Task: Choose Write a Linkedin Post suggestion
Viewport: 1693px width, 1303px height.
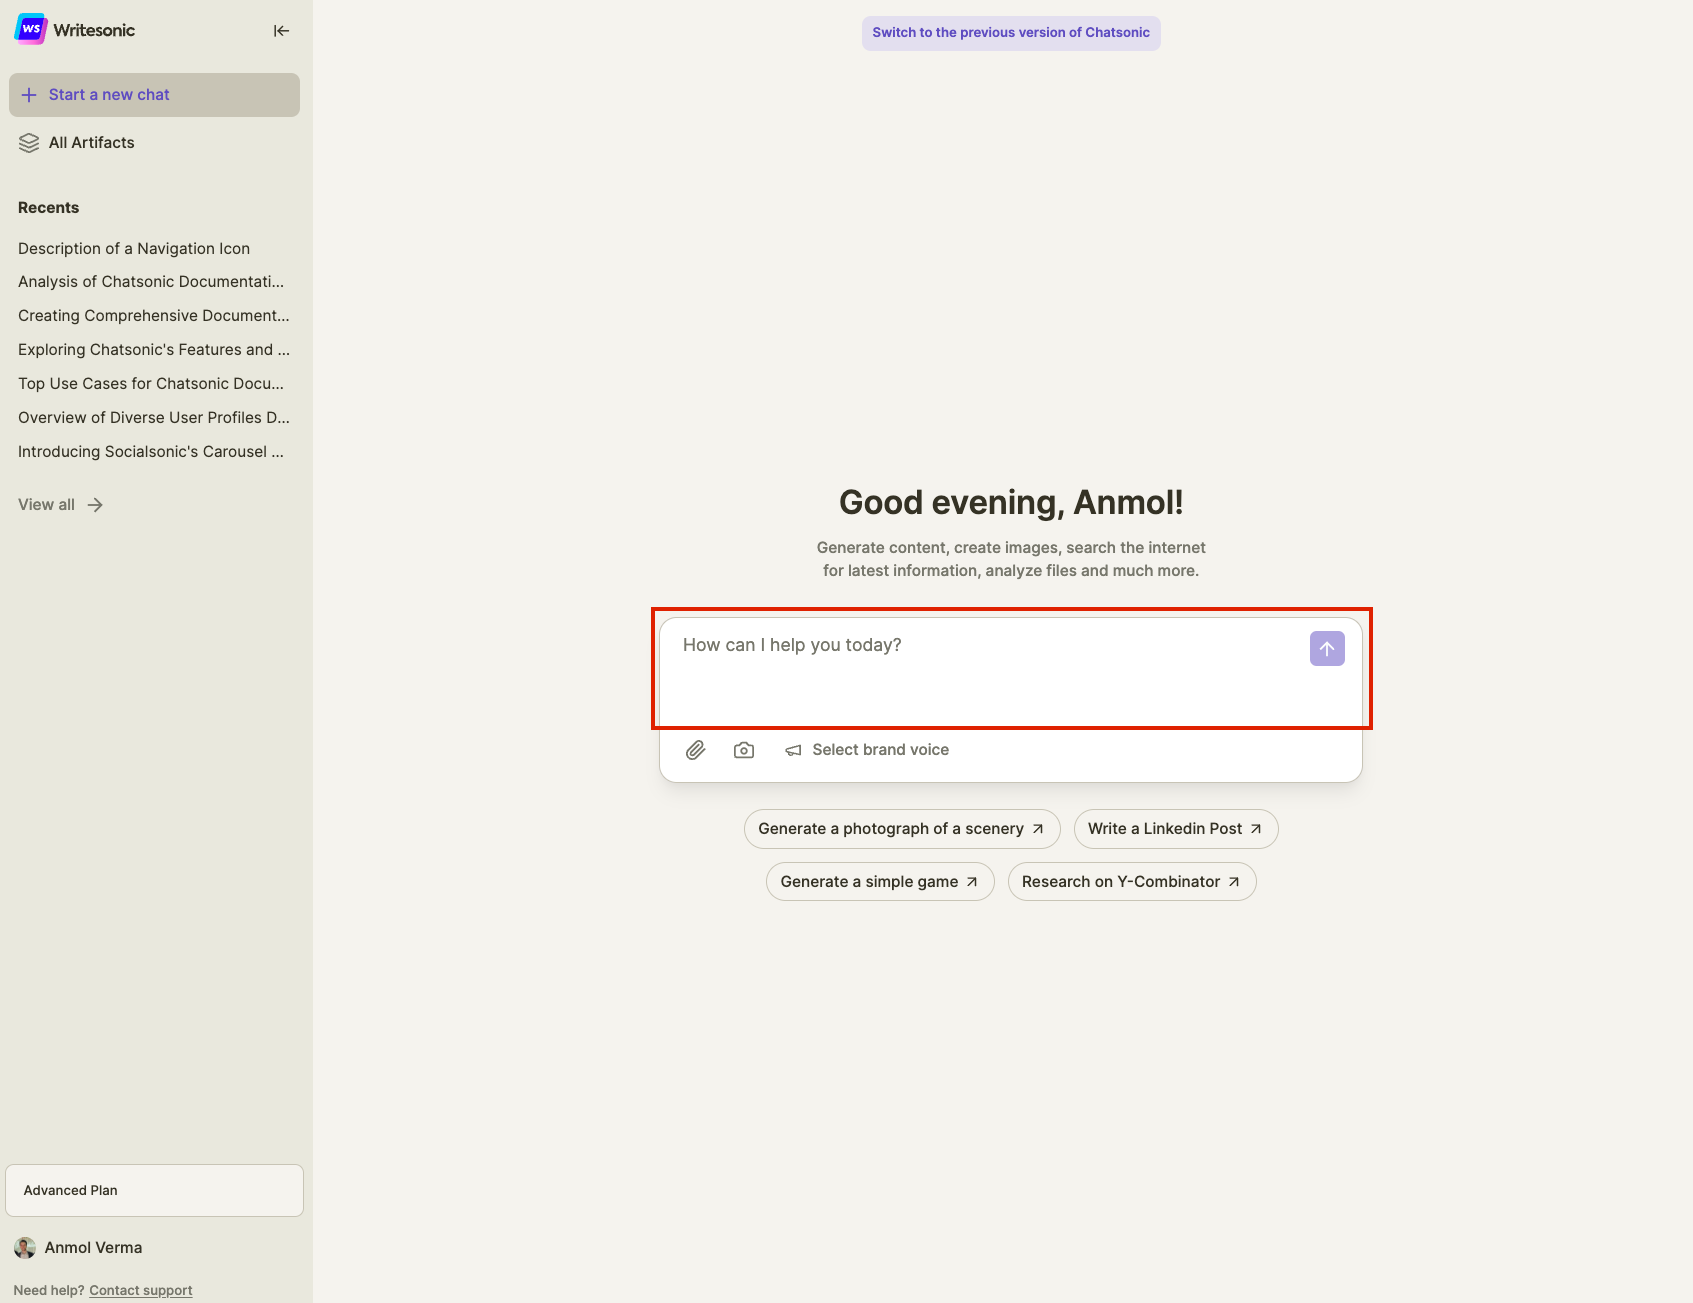Action: pos(1176,829)
